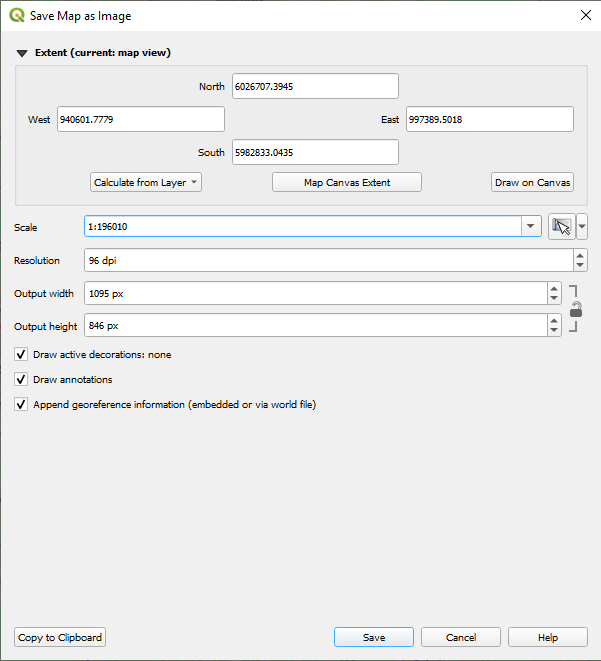The image size is (601, 661).
Task: Close the Save Map as Image dialog
Action: (x=585, y=16)
